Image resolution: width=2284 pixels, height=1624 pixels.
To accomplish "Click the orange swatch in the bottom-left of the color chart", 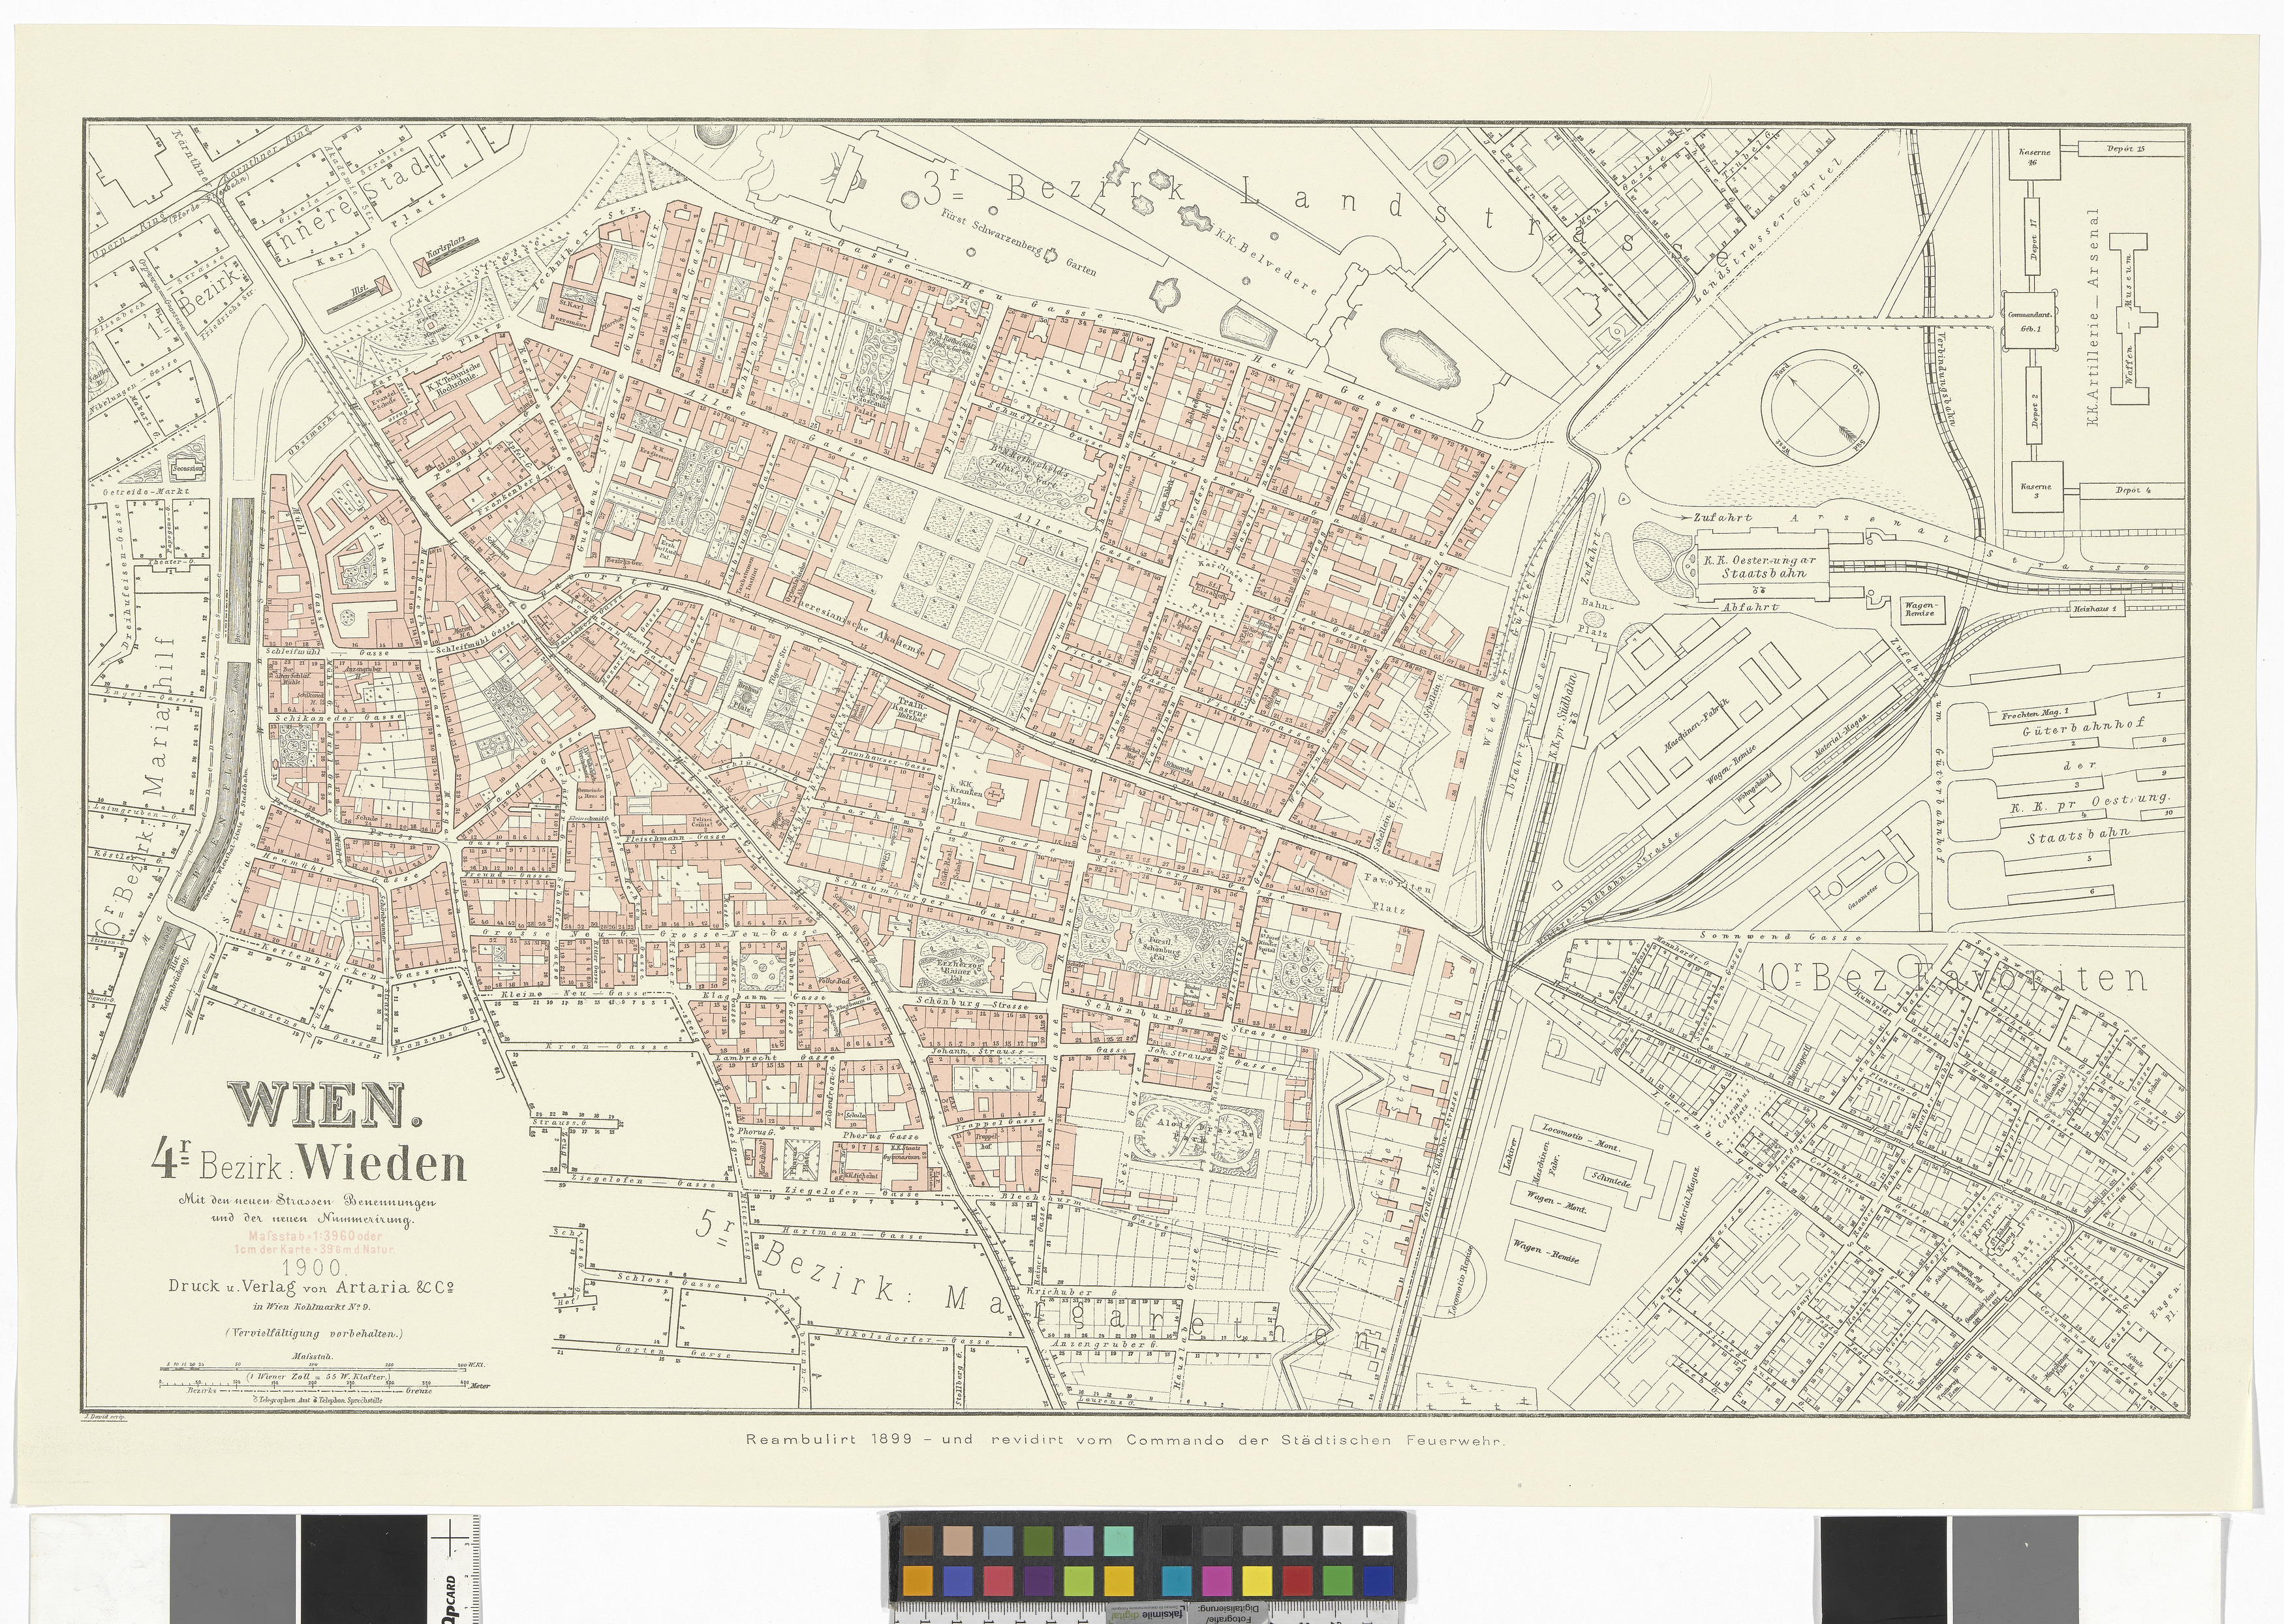I will [x=917, y=1582].
